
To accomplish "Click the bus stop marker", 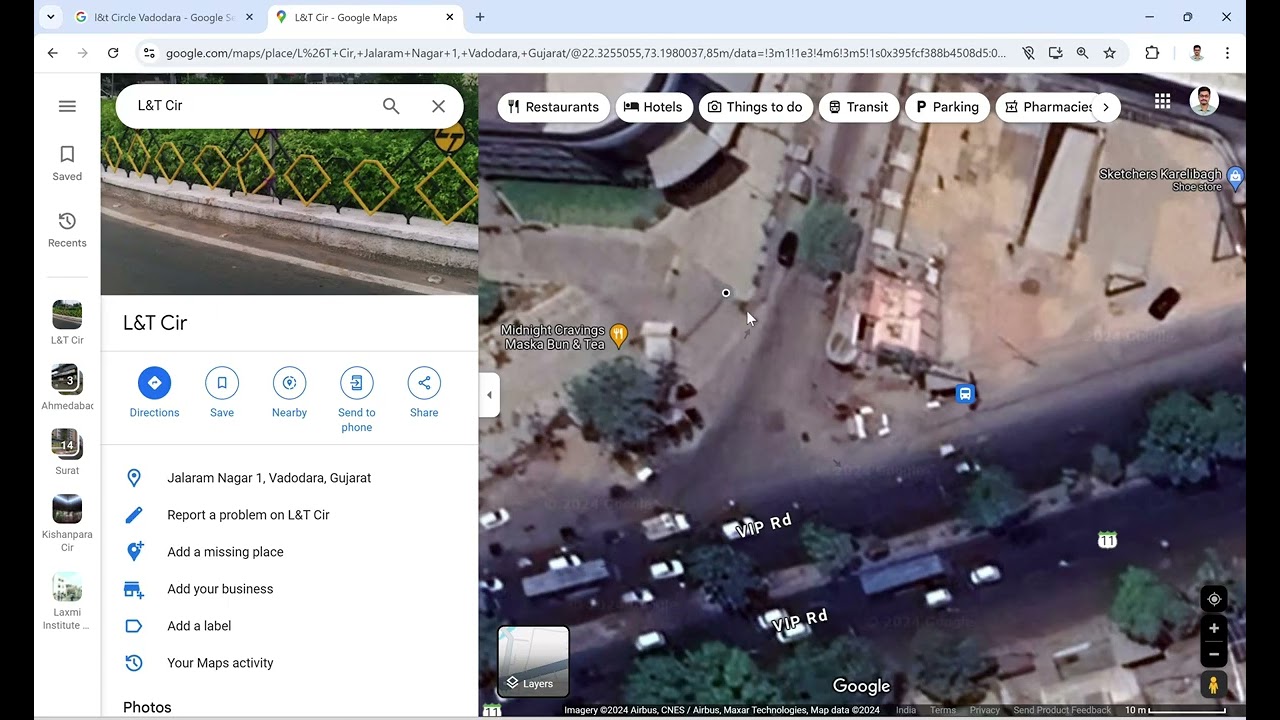I will click(965, 394).
